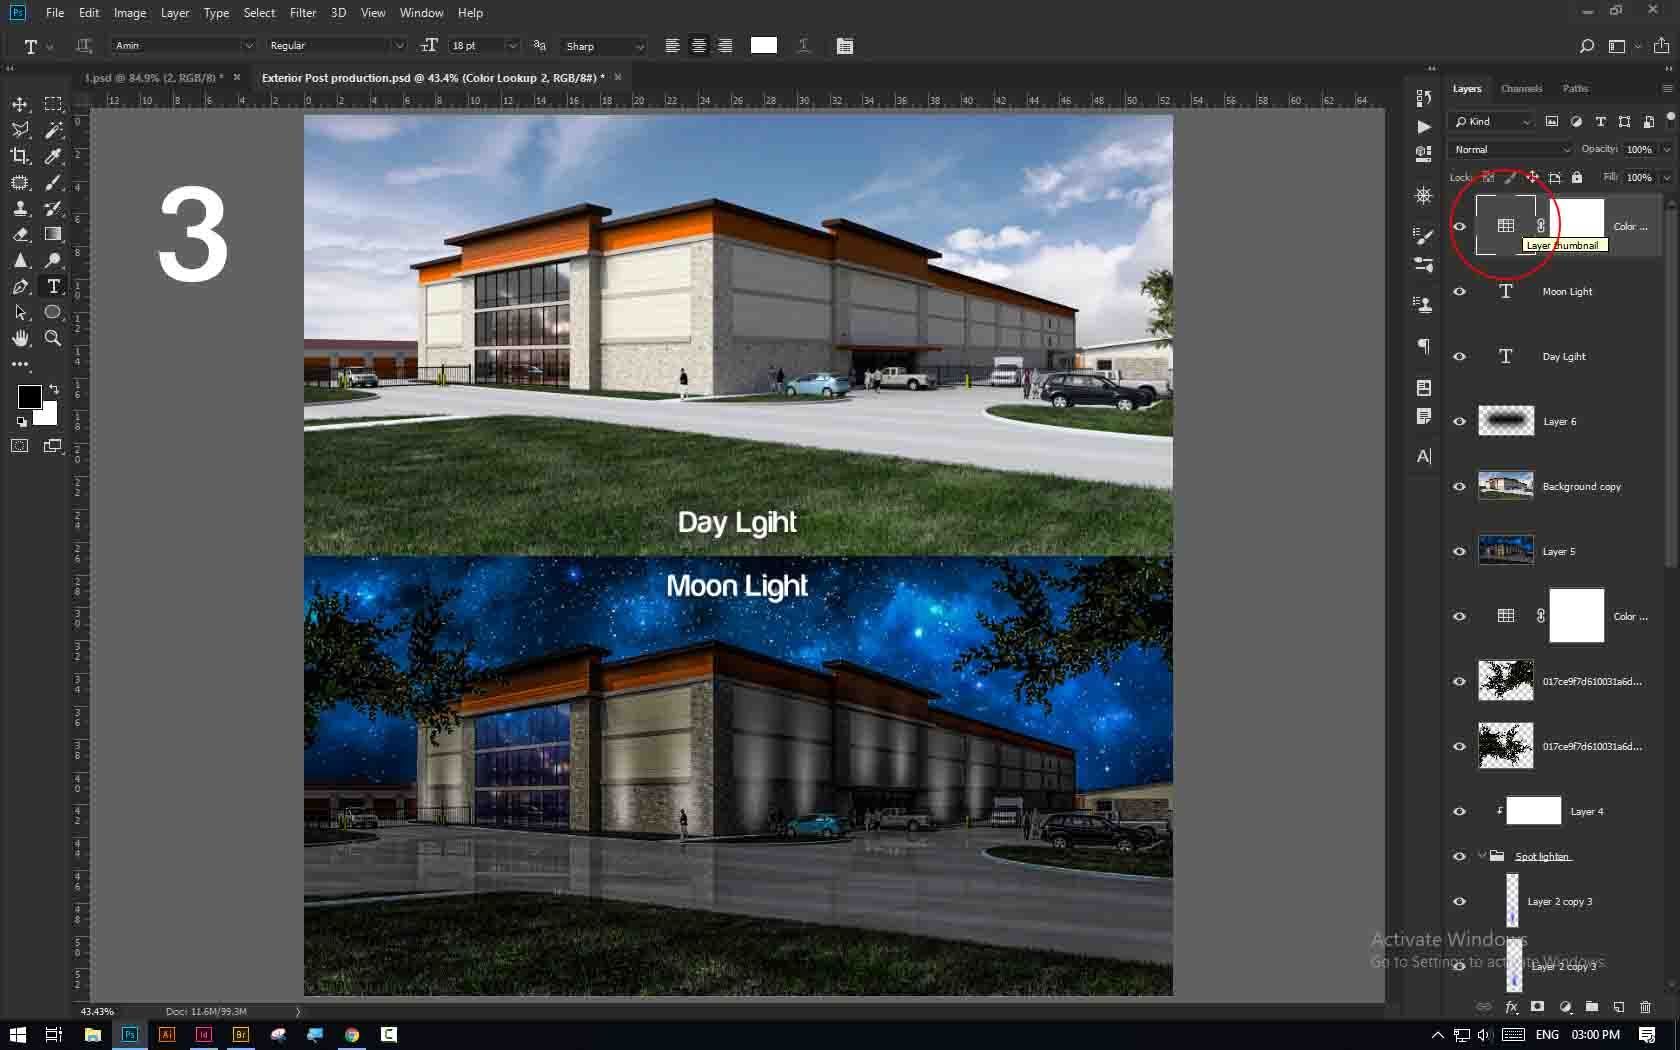The height and width of the screenshot is (1050, 1680).
Task: Select the Crop tool
Action: pyautogui.click(x=20, y=156)
